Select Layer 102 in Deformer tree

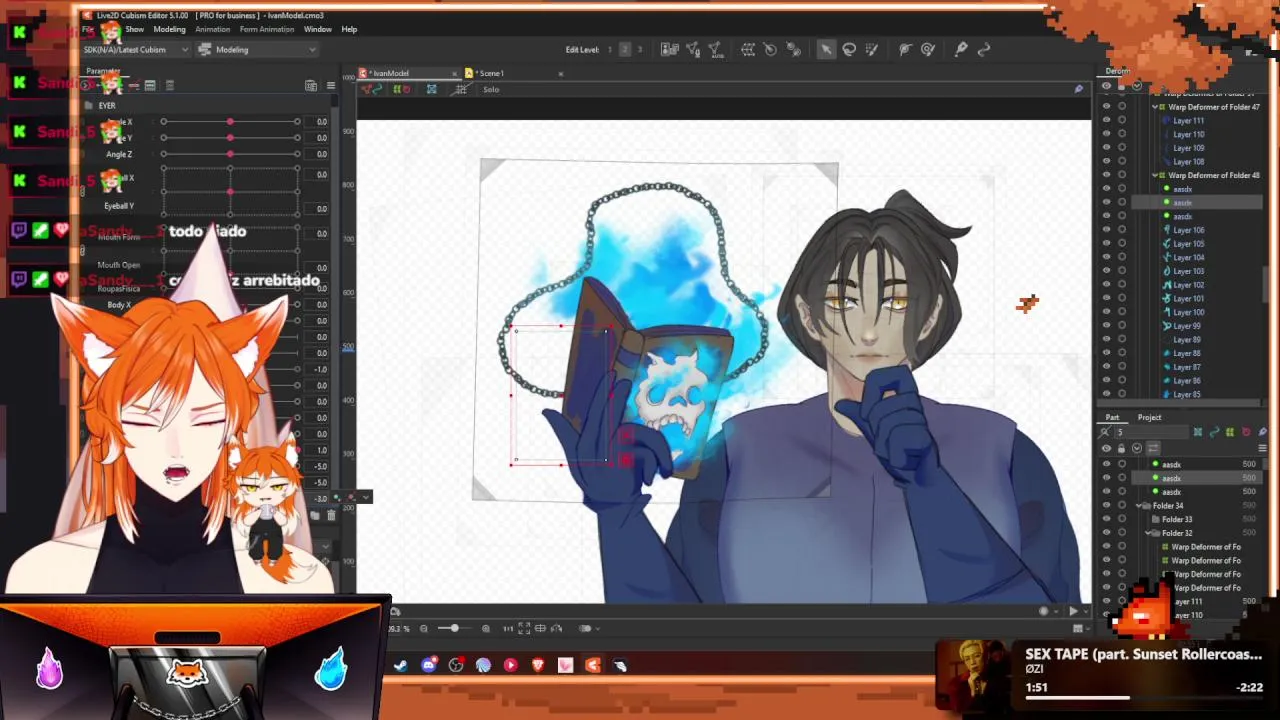(1188, 285)
